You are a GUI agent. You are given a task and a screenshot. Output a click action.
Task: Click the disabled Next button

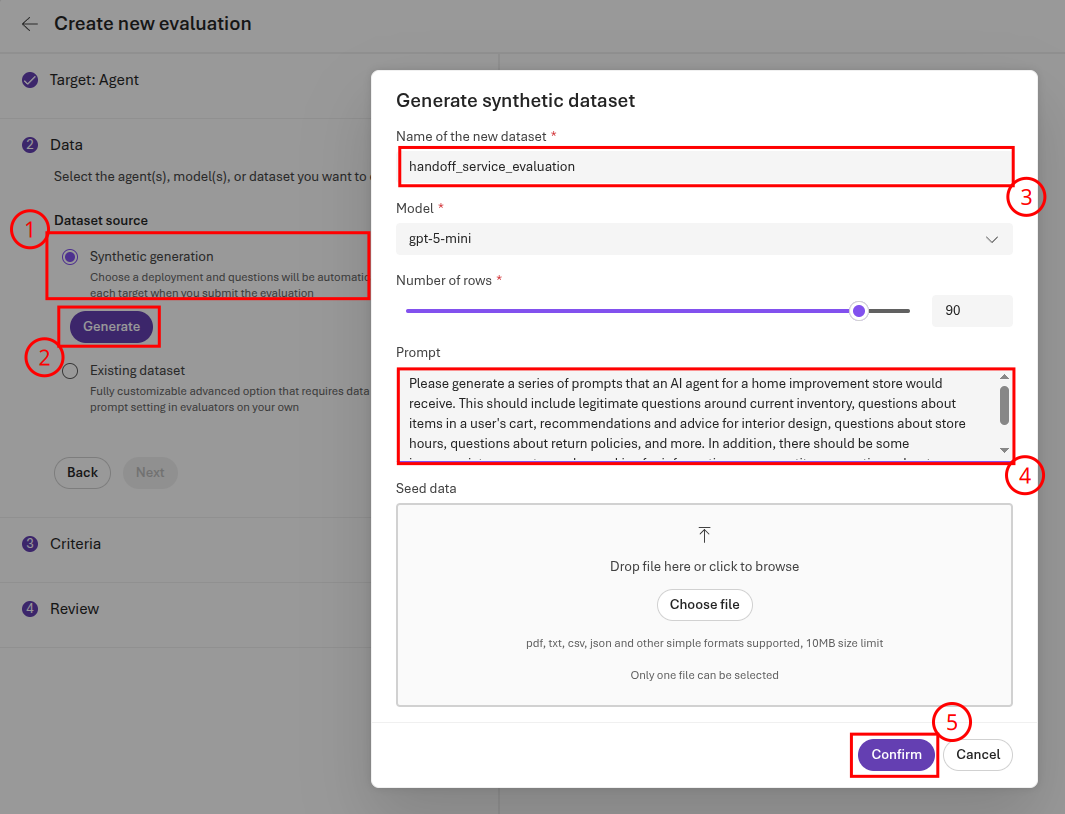(x=150, y=472)
